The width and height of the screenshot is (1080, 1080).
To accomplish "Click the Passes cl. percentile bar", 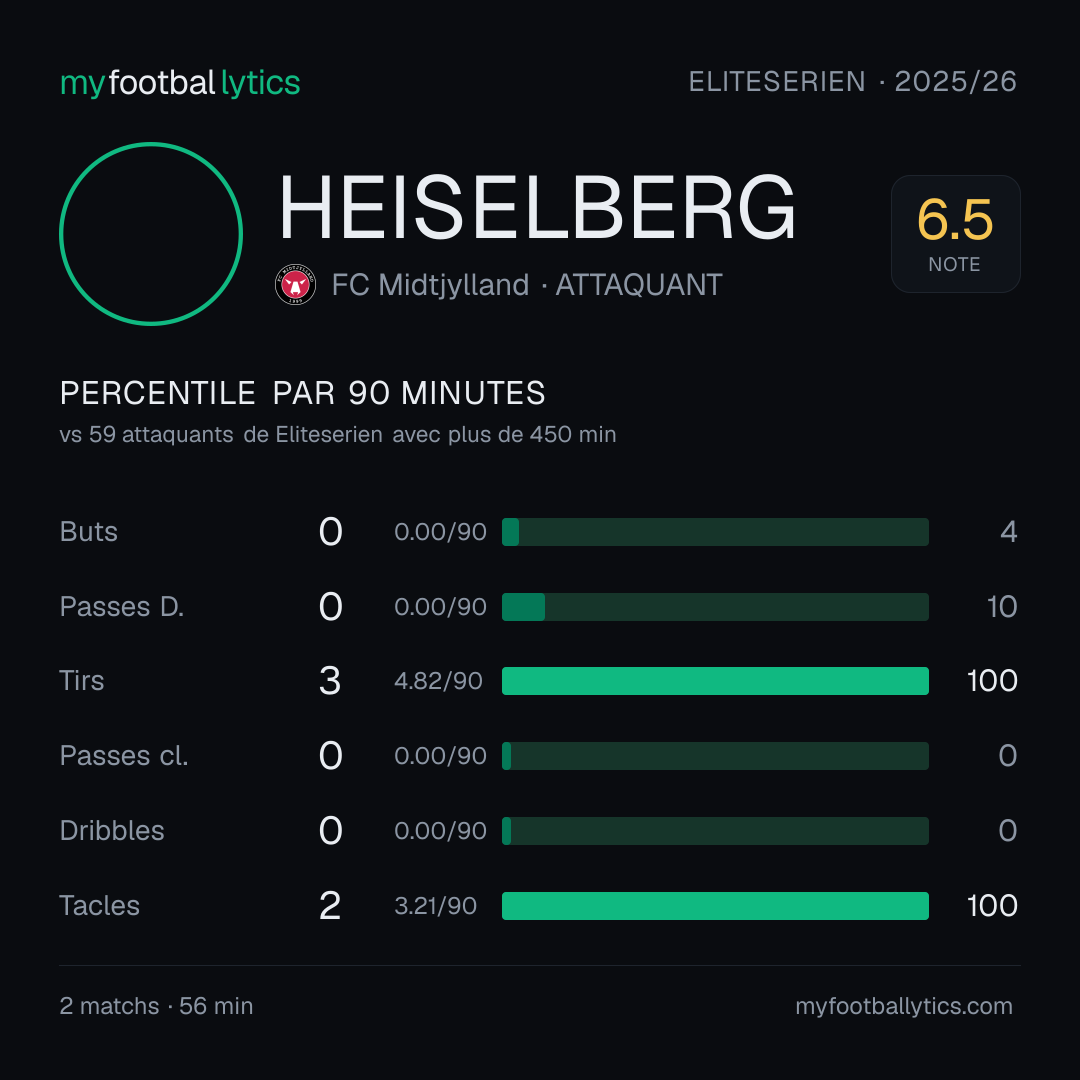I will click(x=715, y=756).
